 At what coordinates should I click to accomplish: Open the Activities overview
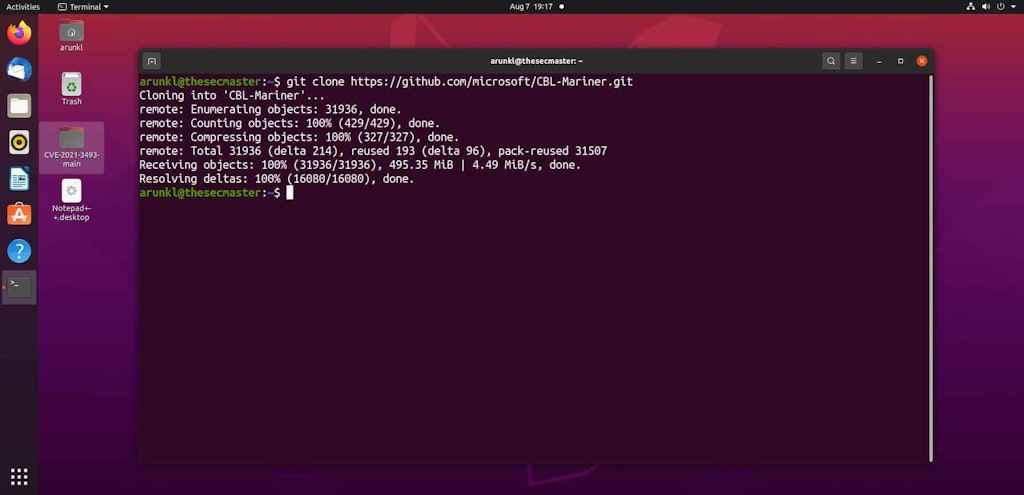(23, 7)
